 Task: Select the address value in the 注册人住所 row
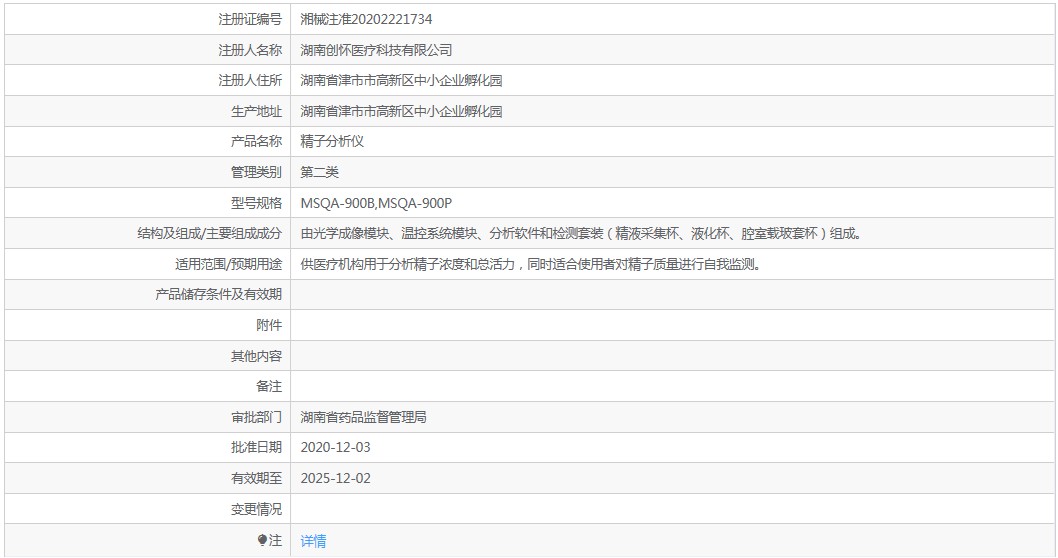pyautogui.click(x=401, y=80)
